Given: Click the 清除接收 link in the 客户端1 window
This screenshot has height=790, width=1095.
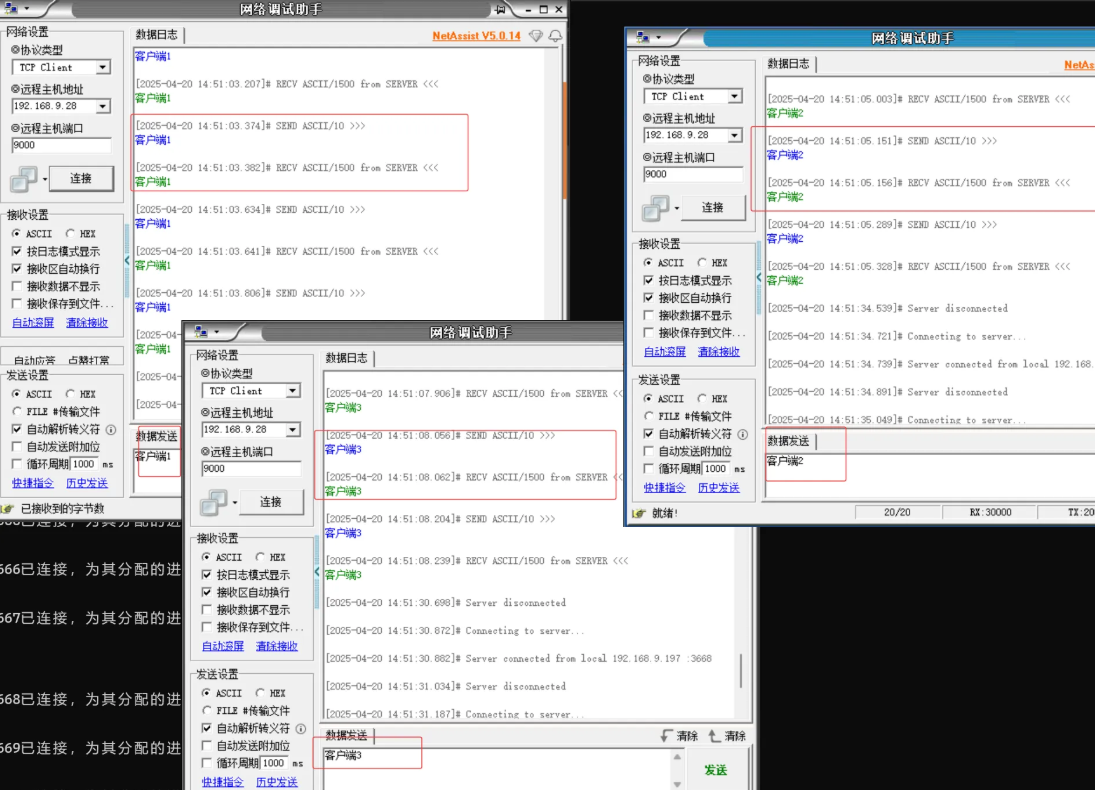Looking at the screenshot, I should click(87, 323).
